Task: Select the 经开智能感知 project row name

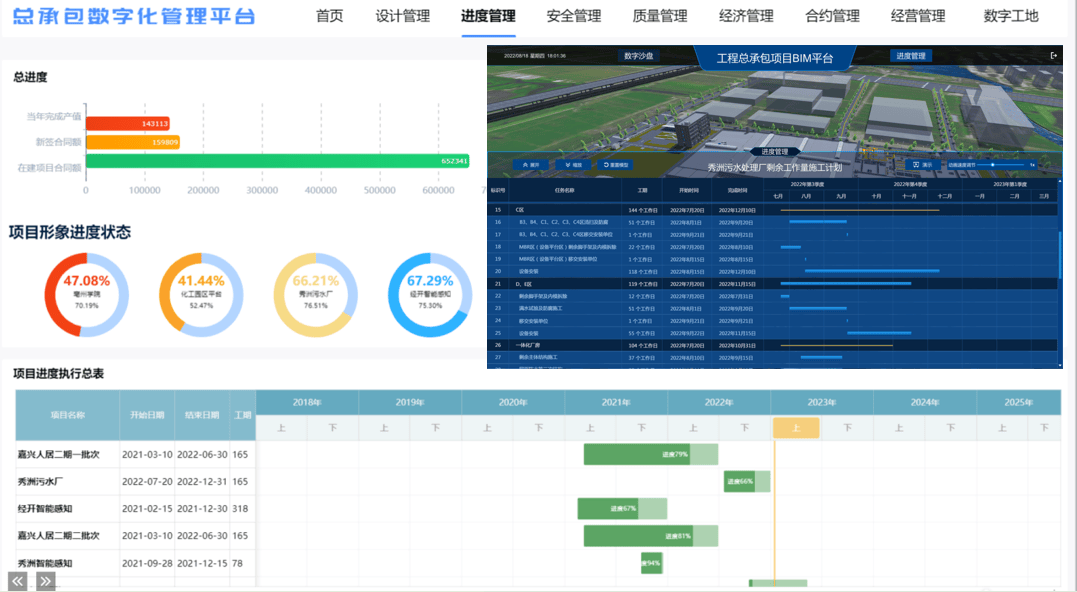Action: (x=45, y=509)
